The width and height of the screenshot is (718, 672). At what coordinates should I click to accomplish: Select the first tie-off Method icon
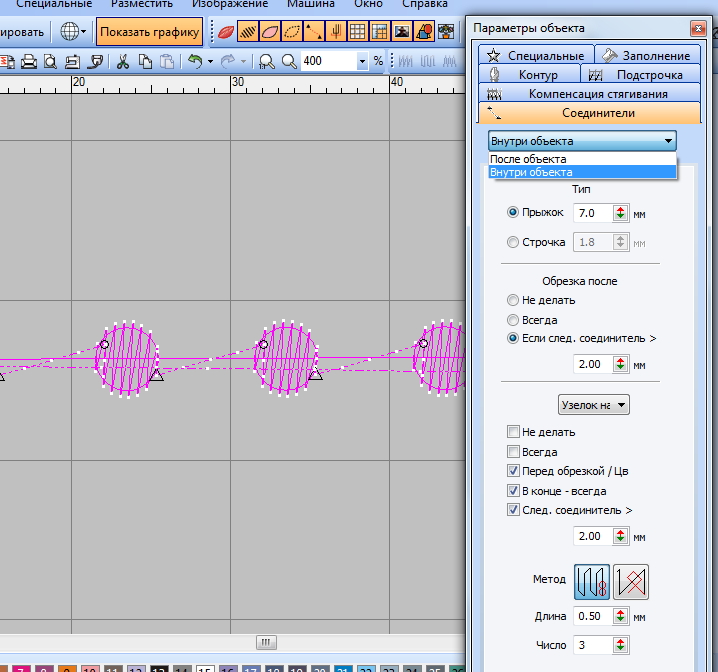coord(590,581)
